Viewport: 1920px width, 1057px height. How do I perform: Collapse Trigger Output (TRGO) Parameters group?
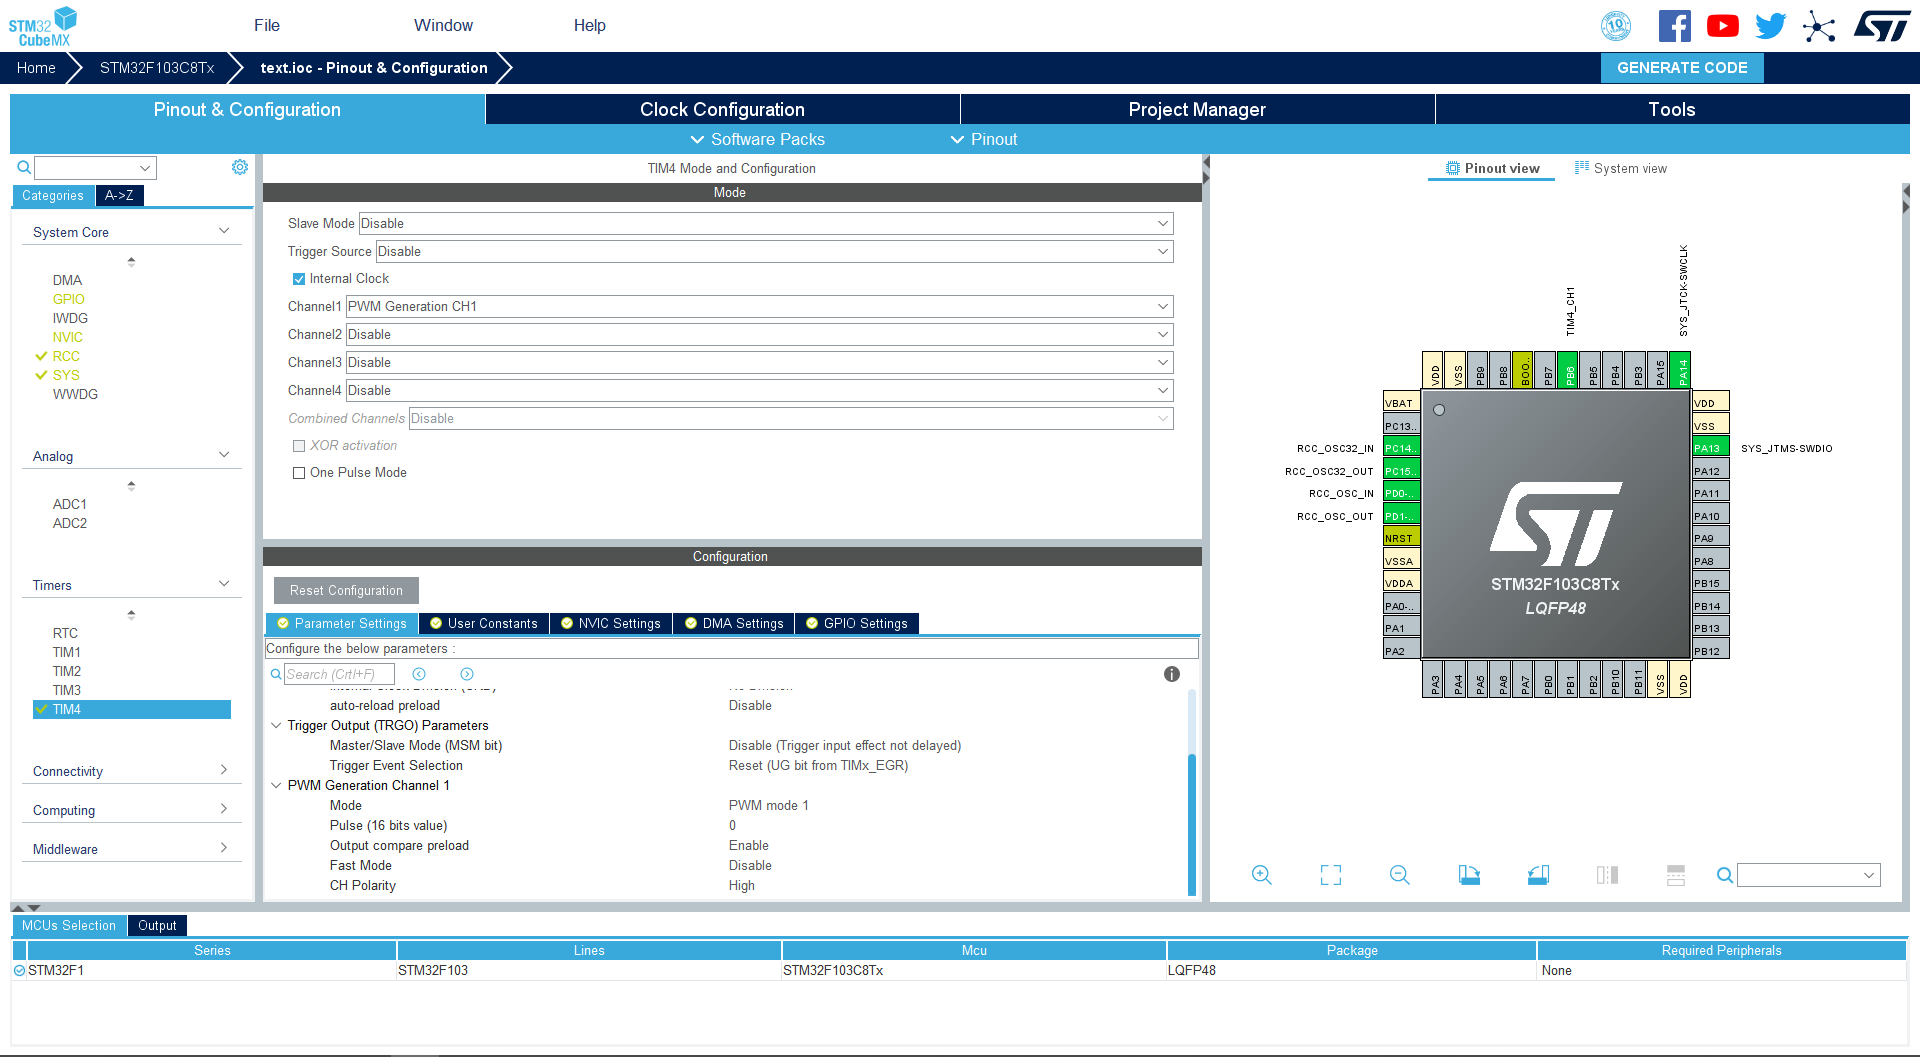click(276, 725)
